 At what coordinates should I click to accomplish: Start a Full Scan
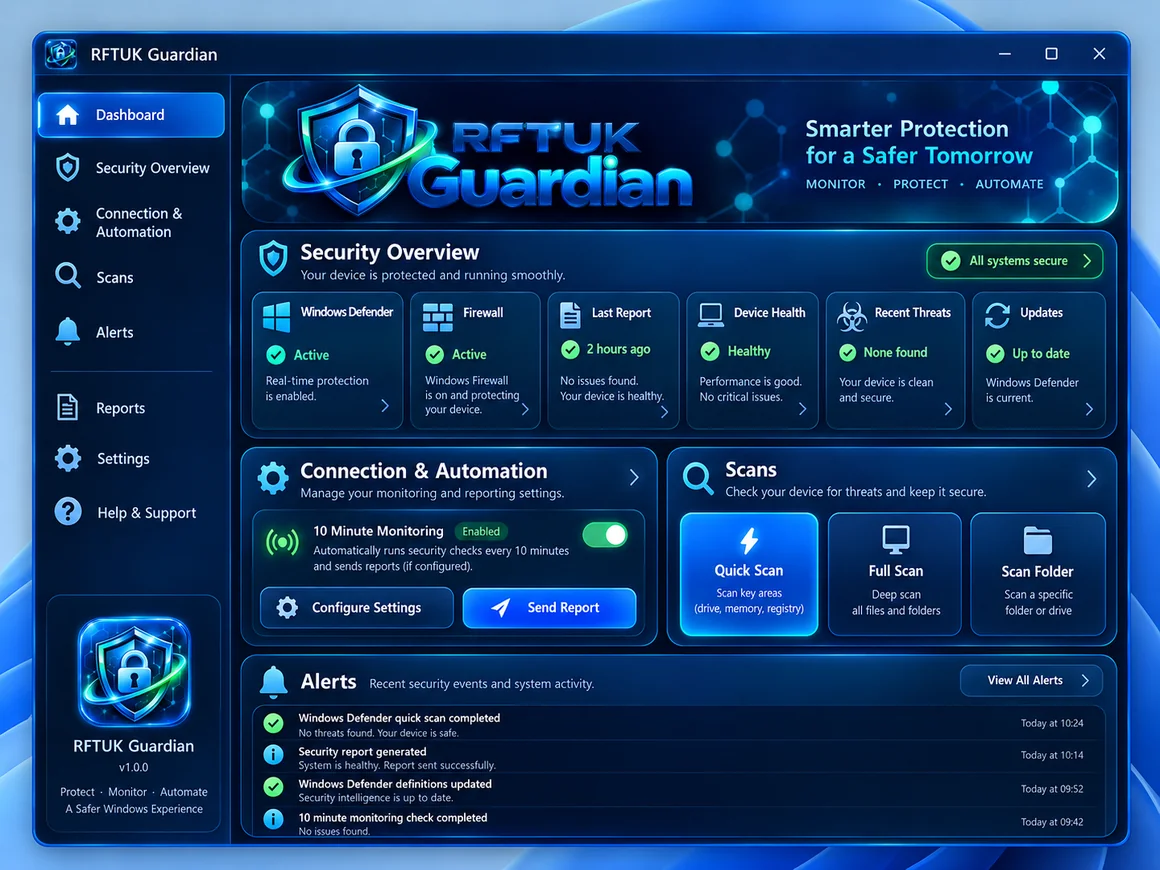pyautogui.click(x=895, y=574)
